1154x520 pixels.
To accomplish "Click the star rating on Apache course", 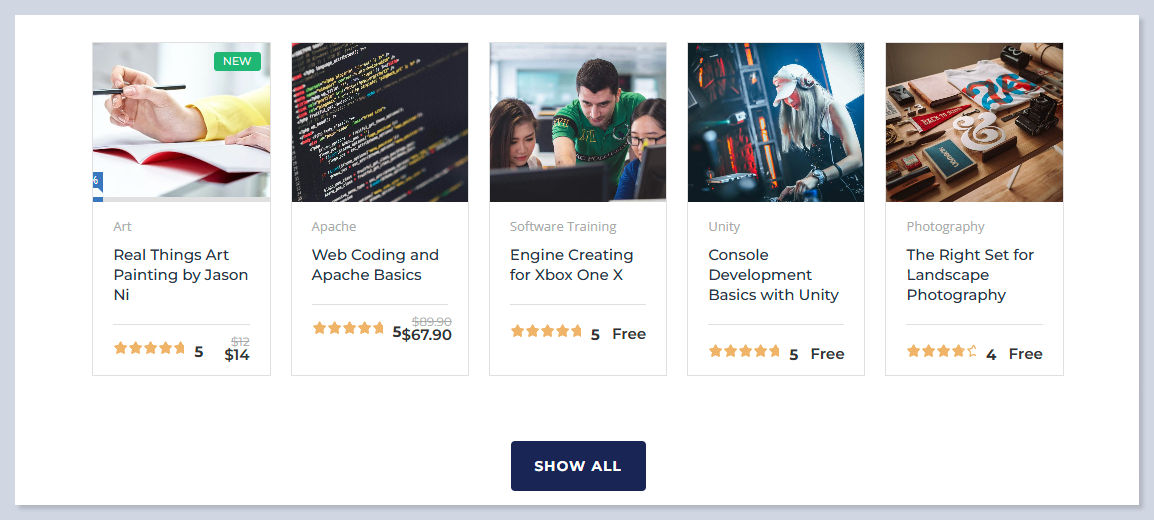I will [x=348, y=329].
